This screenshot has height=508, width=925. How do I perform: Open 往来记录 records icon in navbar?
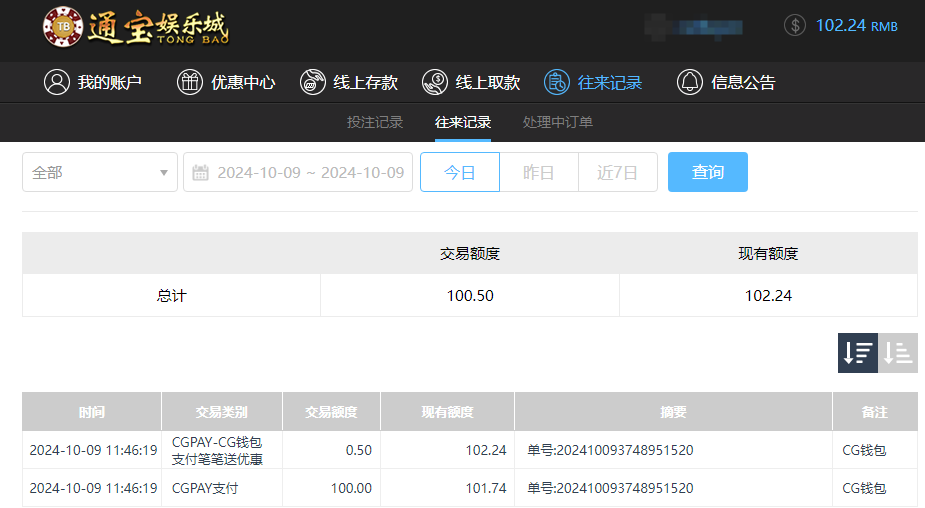coord(557,83)
